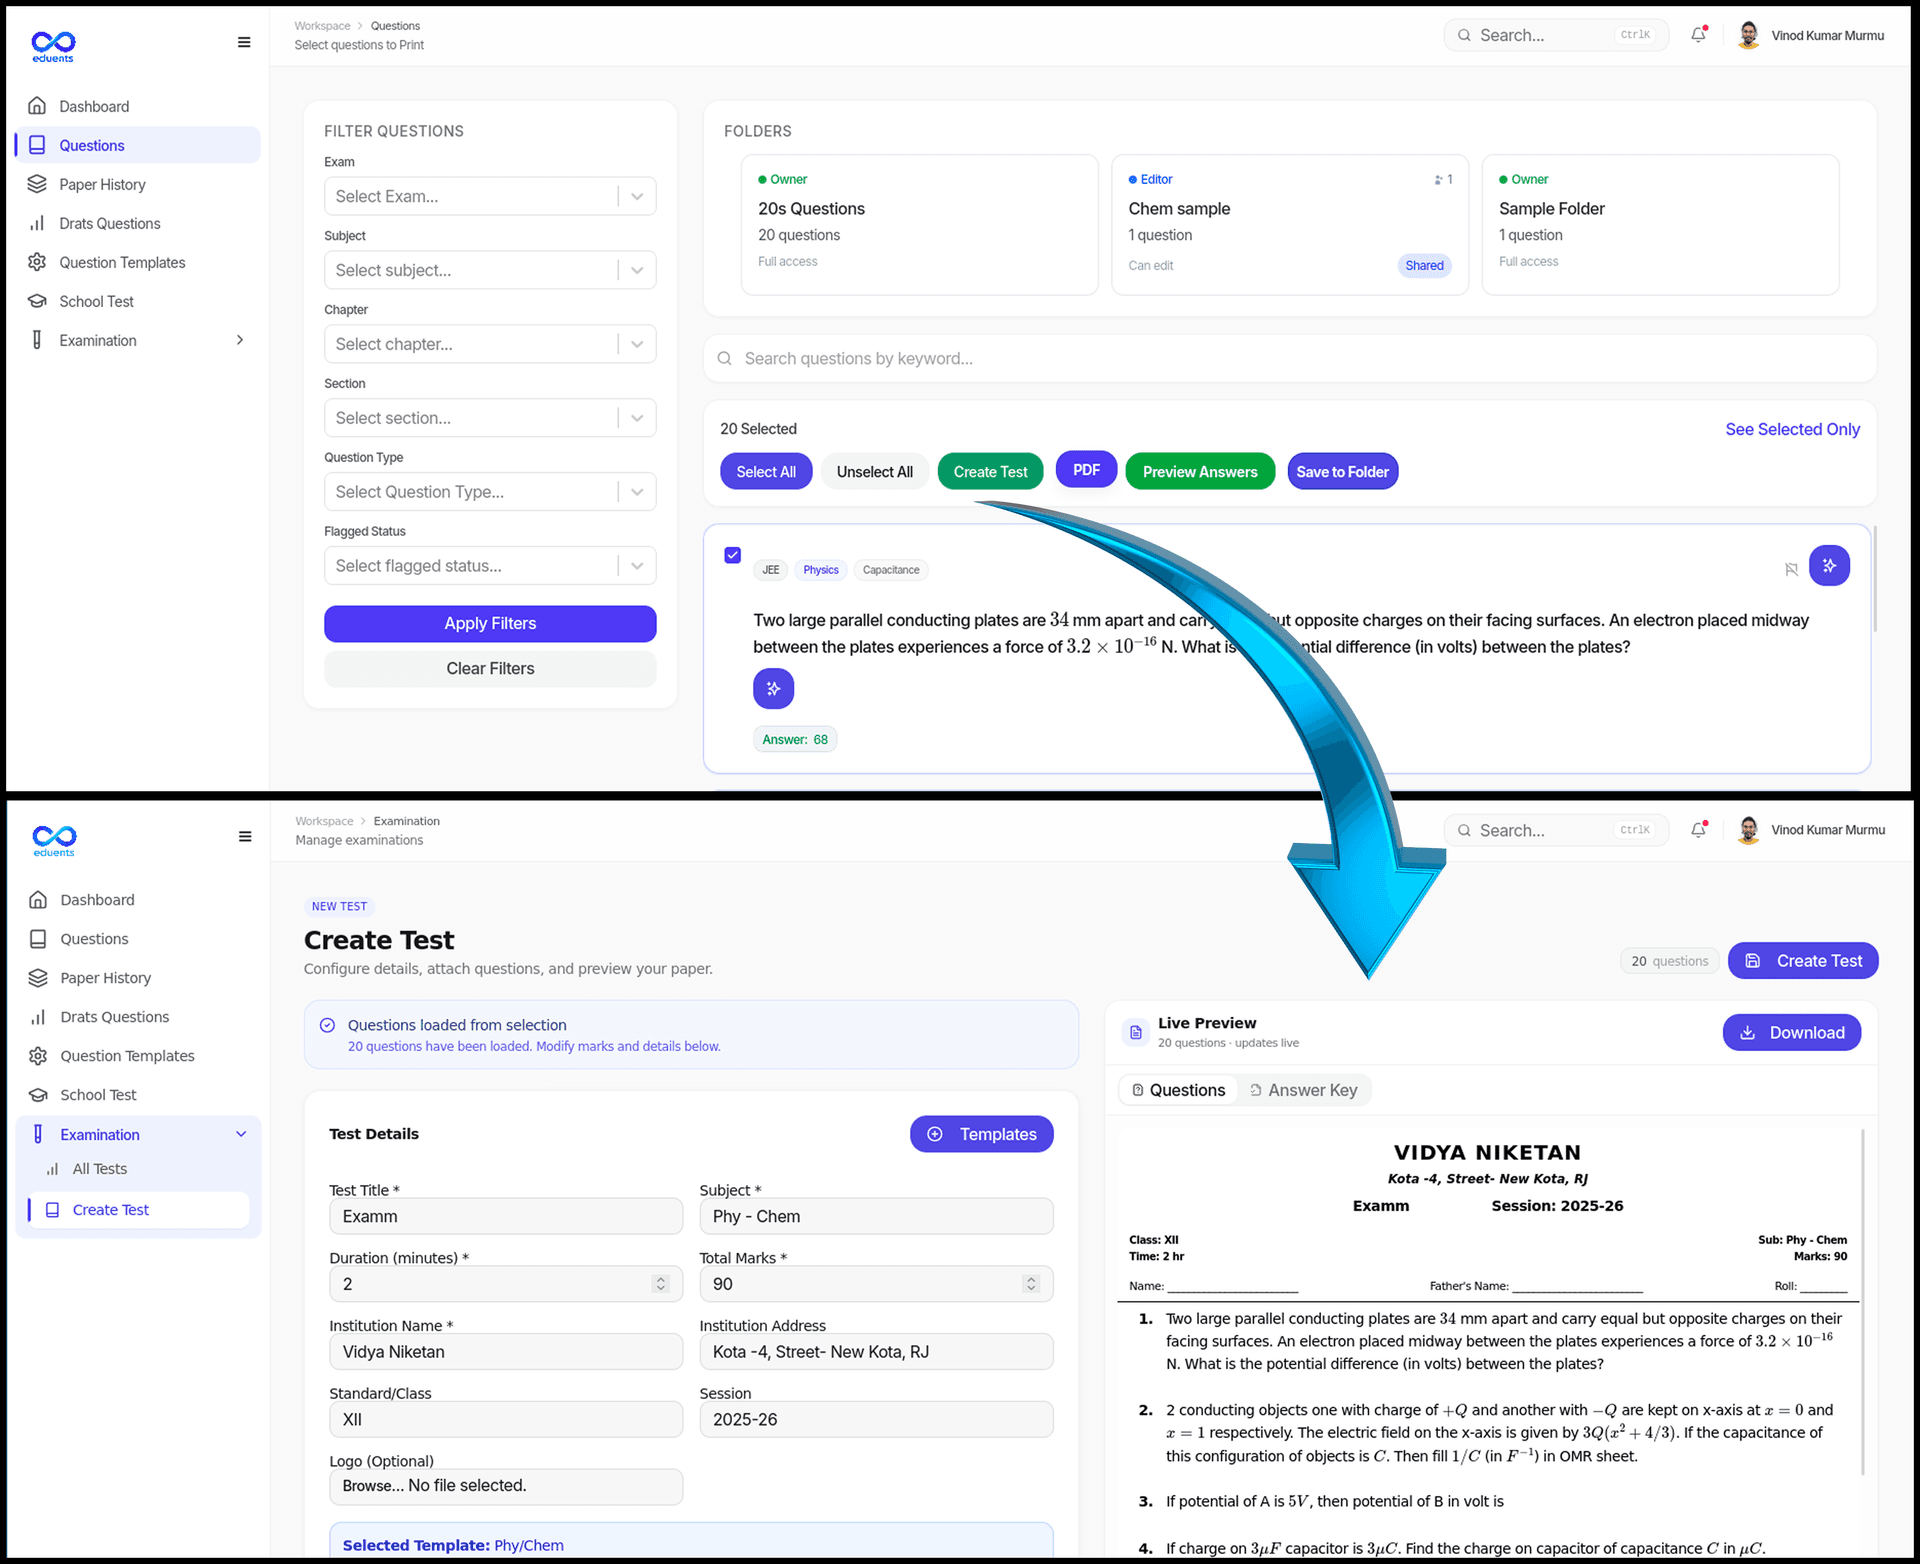Open the Select section dropdown
The image size is (1920, 1564).
[490, 418]
